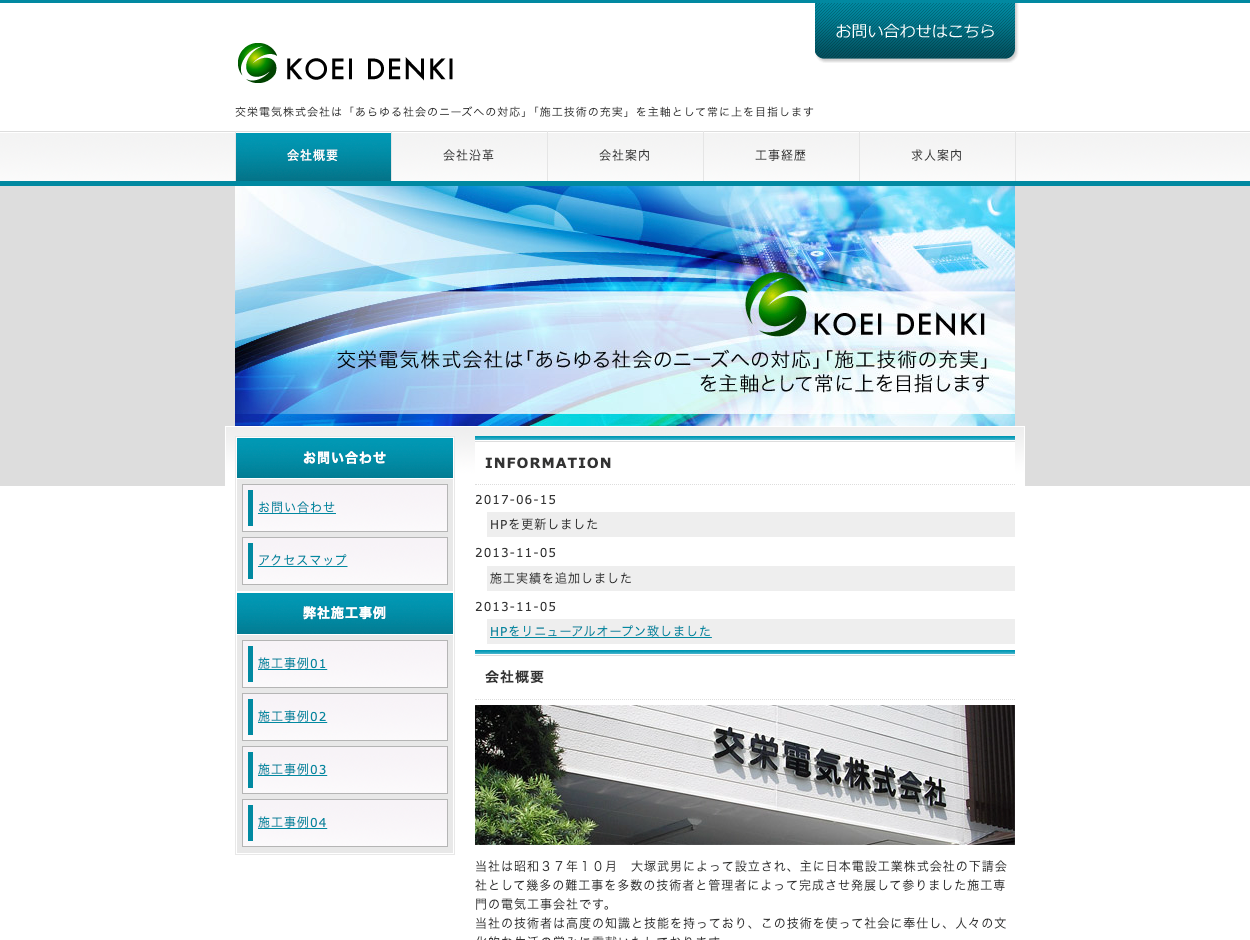Open 施工事例04 construction example

tap(292, 822)
